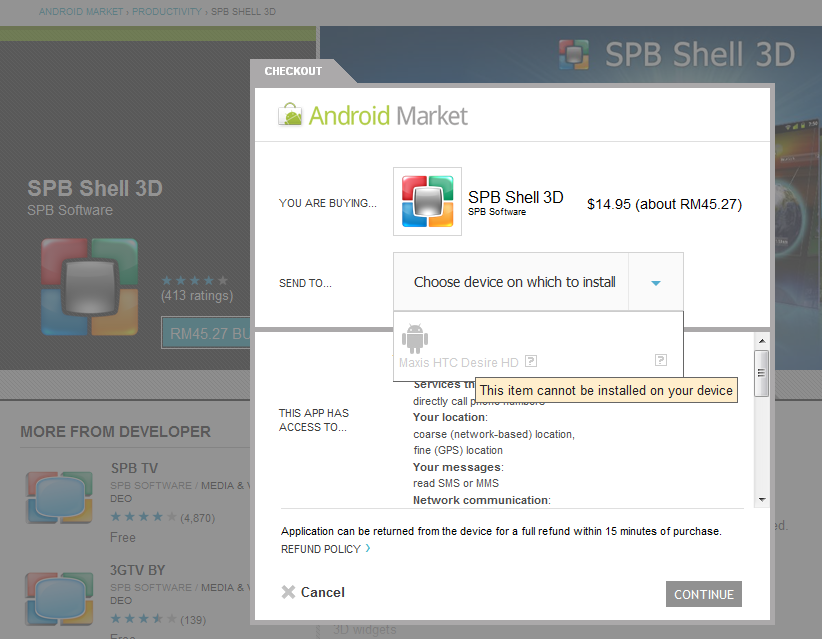Open the Refund Policy link
This screenshot has width=822, height=639.
[x=321, y=549]
